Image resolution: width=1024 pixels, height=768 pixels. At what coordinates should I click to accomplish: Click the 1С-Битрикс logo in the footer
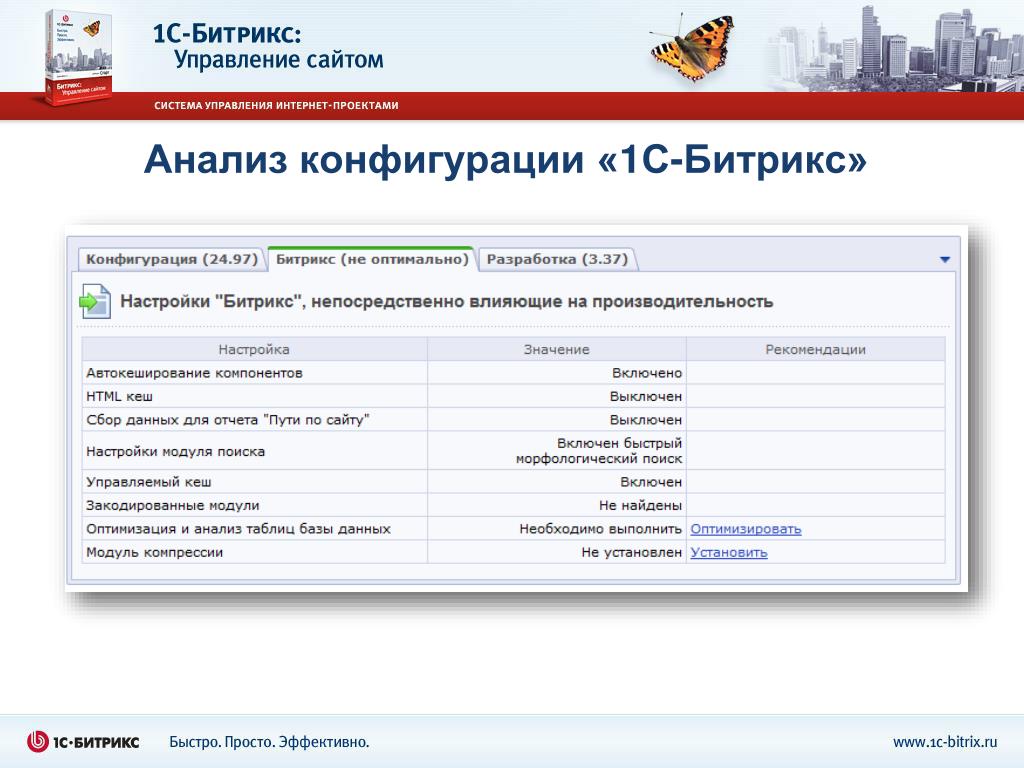[83, 742]
